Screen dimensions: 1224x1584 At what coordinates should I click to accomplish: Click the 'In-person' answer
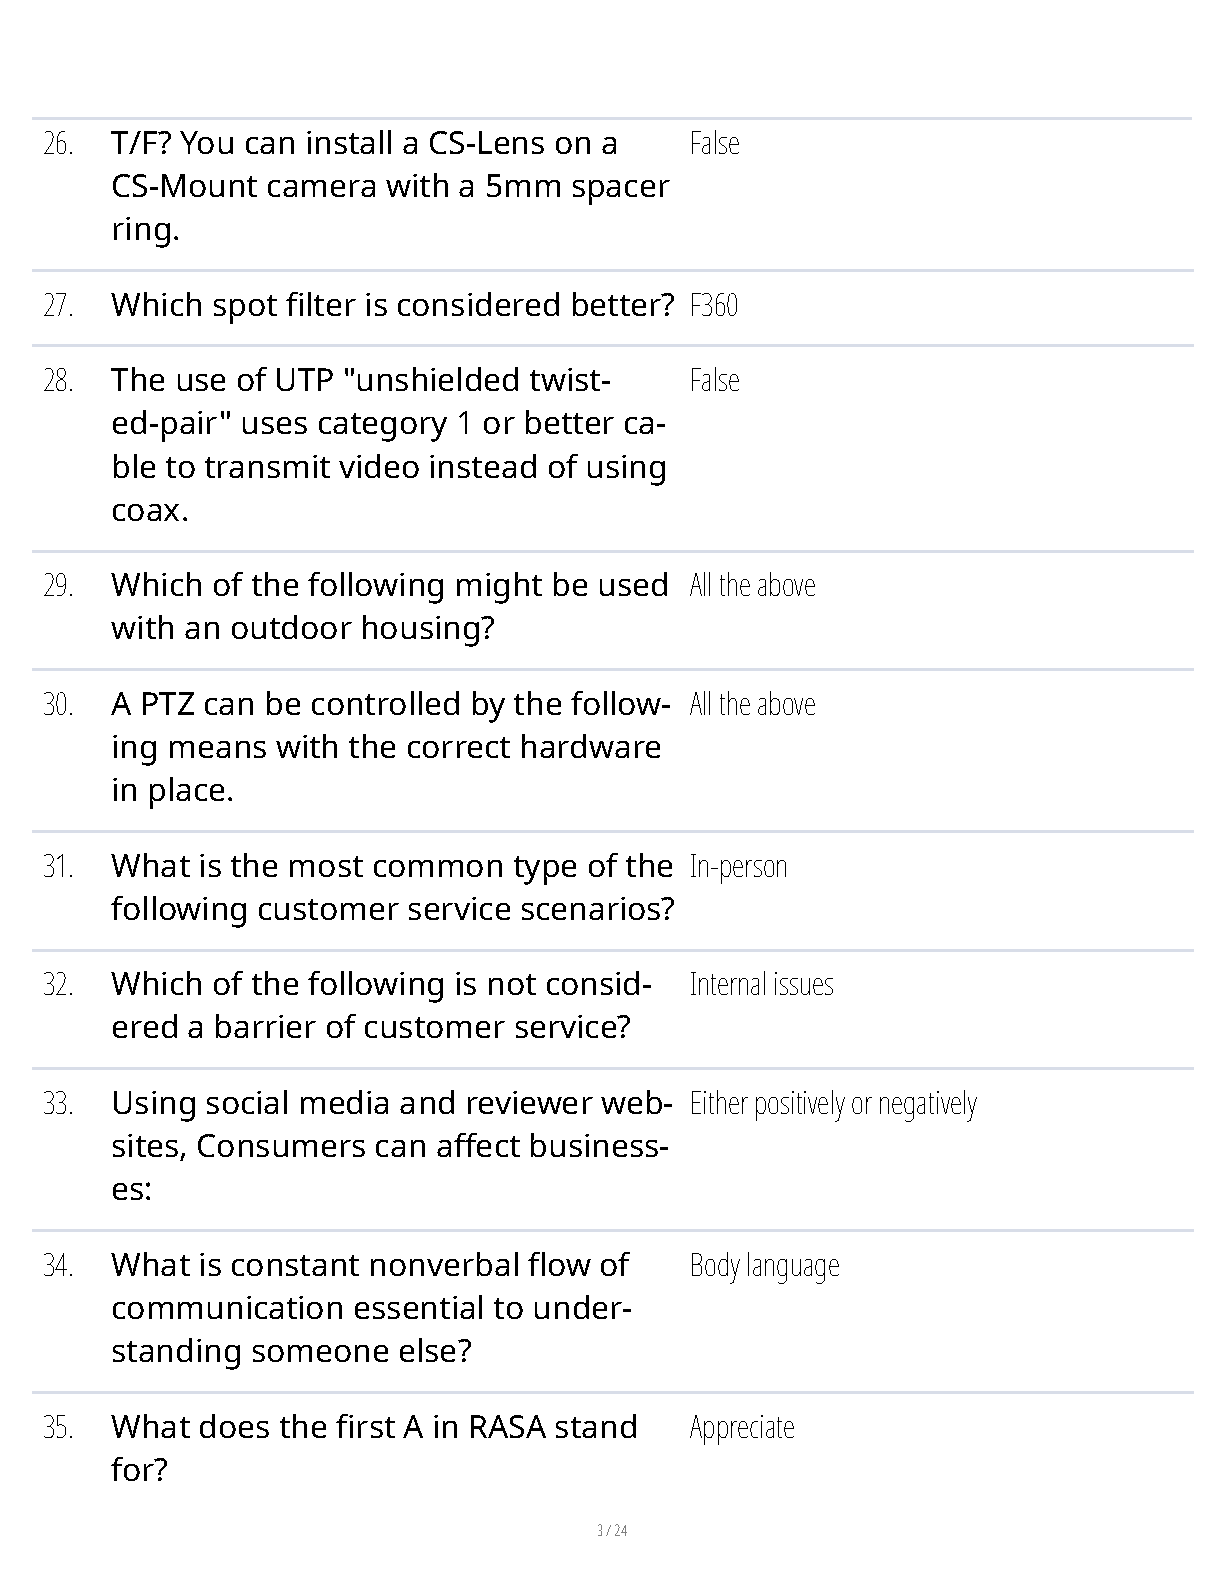tap(738, 867)
